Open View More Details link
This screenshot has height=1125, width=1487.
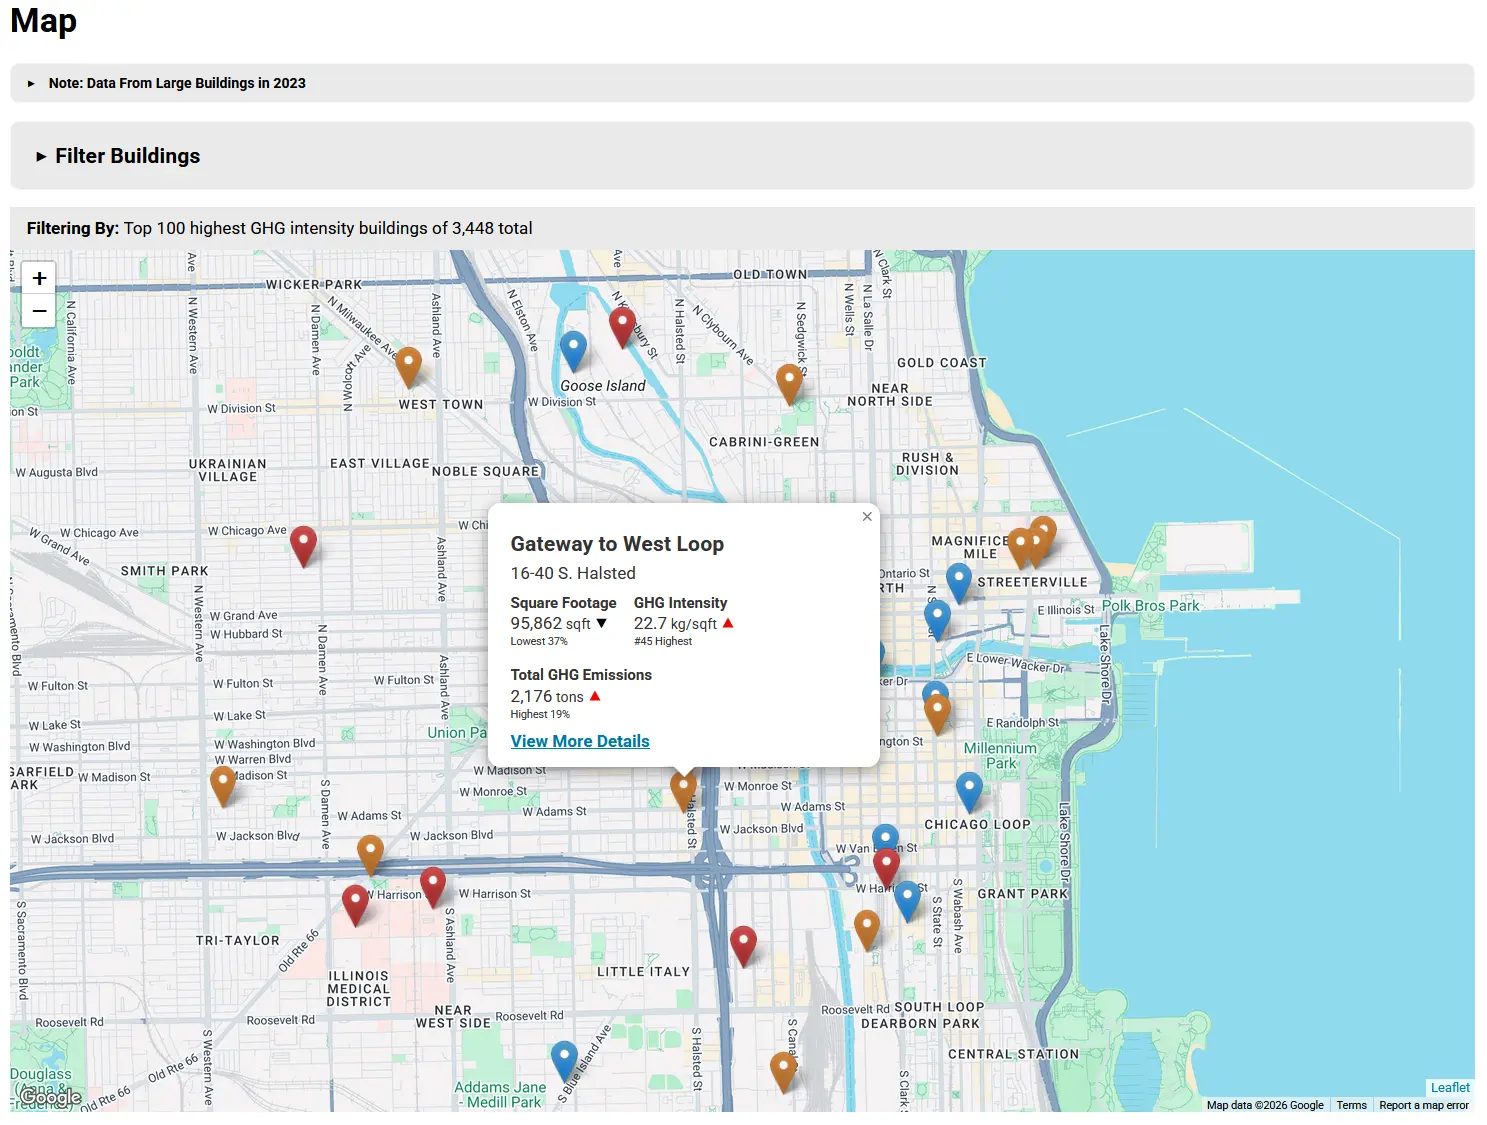click(580, 741)
